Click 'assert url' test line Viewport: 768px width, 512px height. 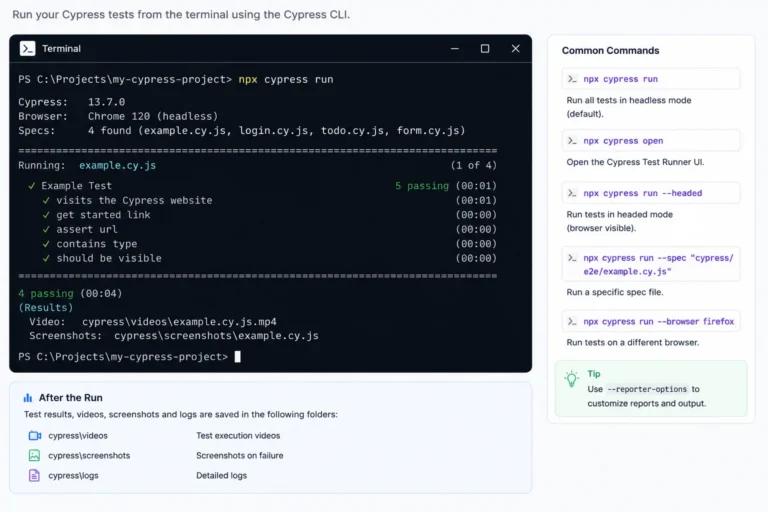point(87,229)
